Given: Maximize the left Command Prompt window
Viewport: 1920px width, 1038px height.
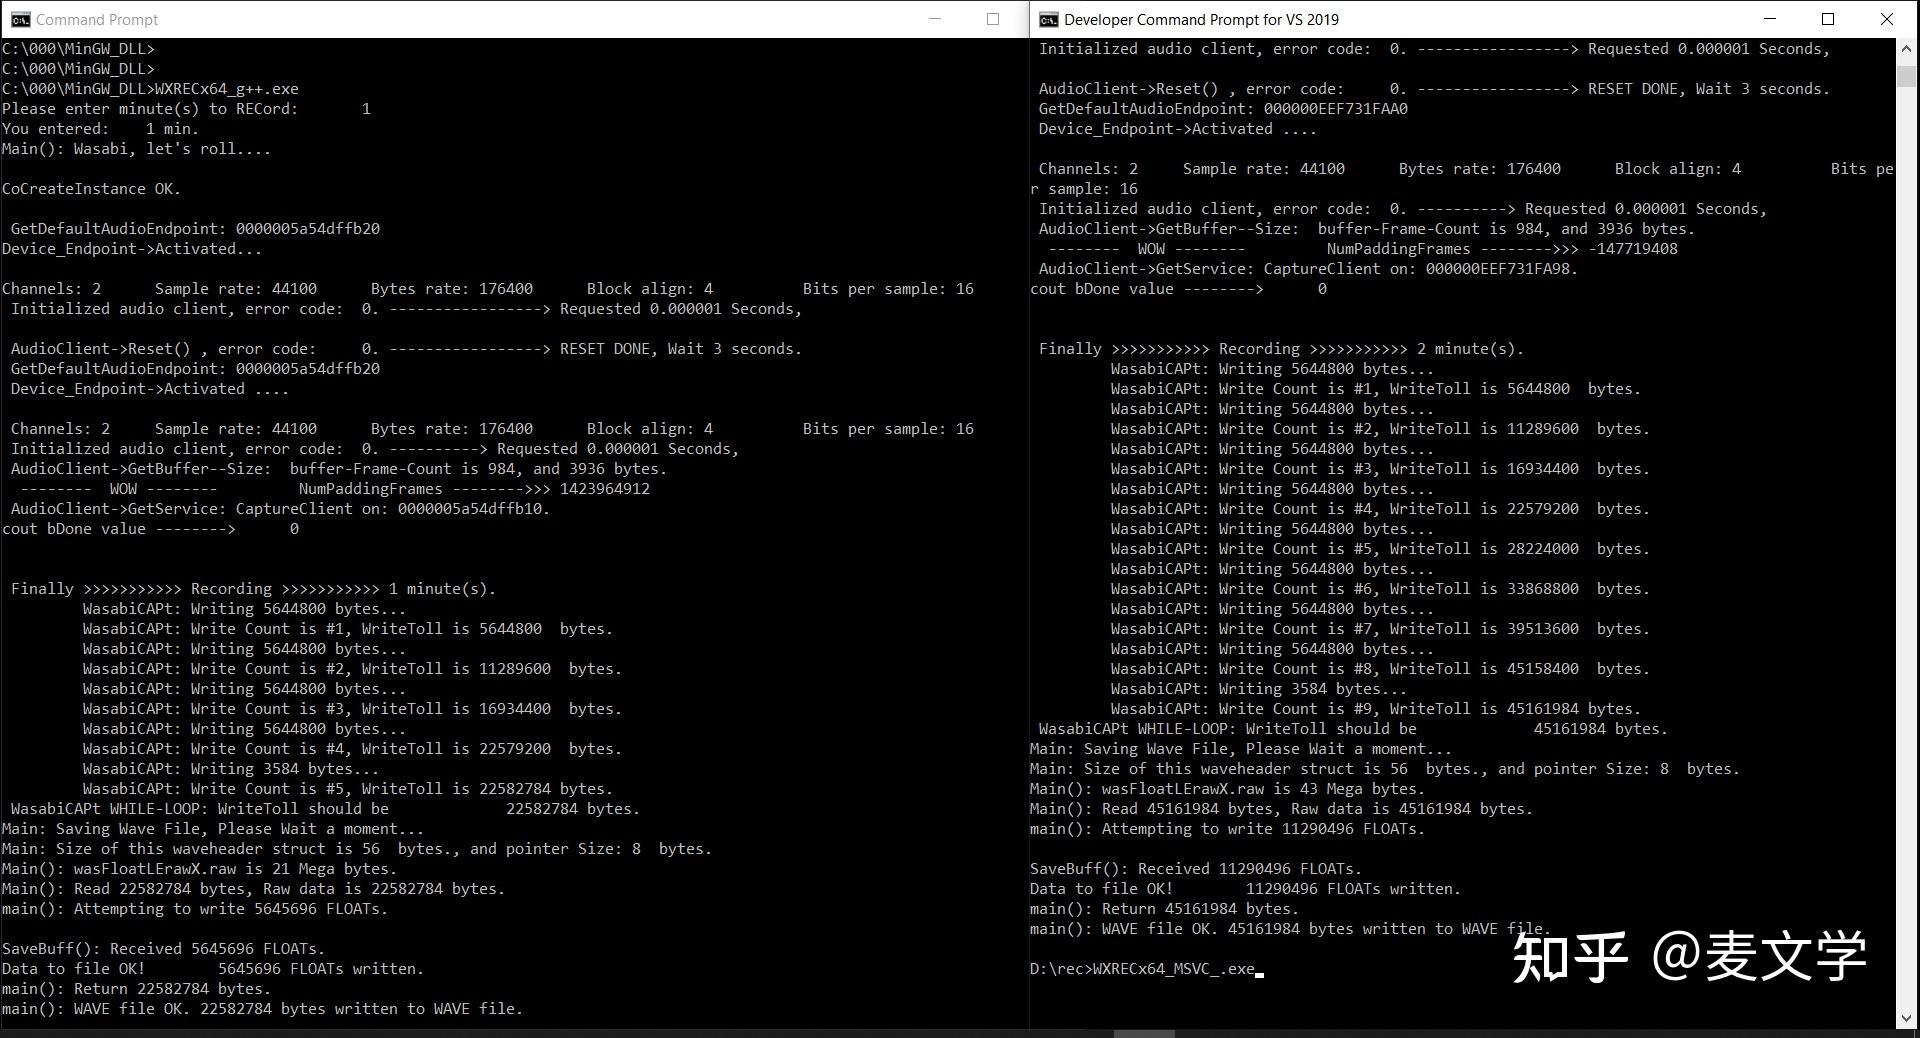Looking at the screenshot, I should tap(993, 19).
